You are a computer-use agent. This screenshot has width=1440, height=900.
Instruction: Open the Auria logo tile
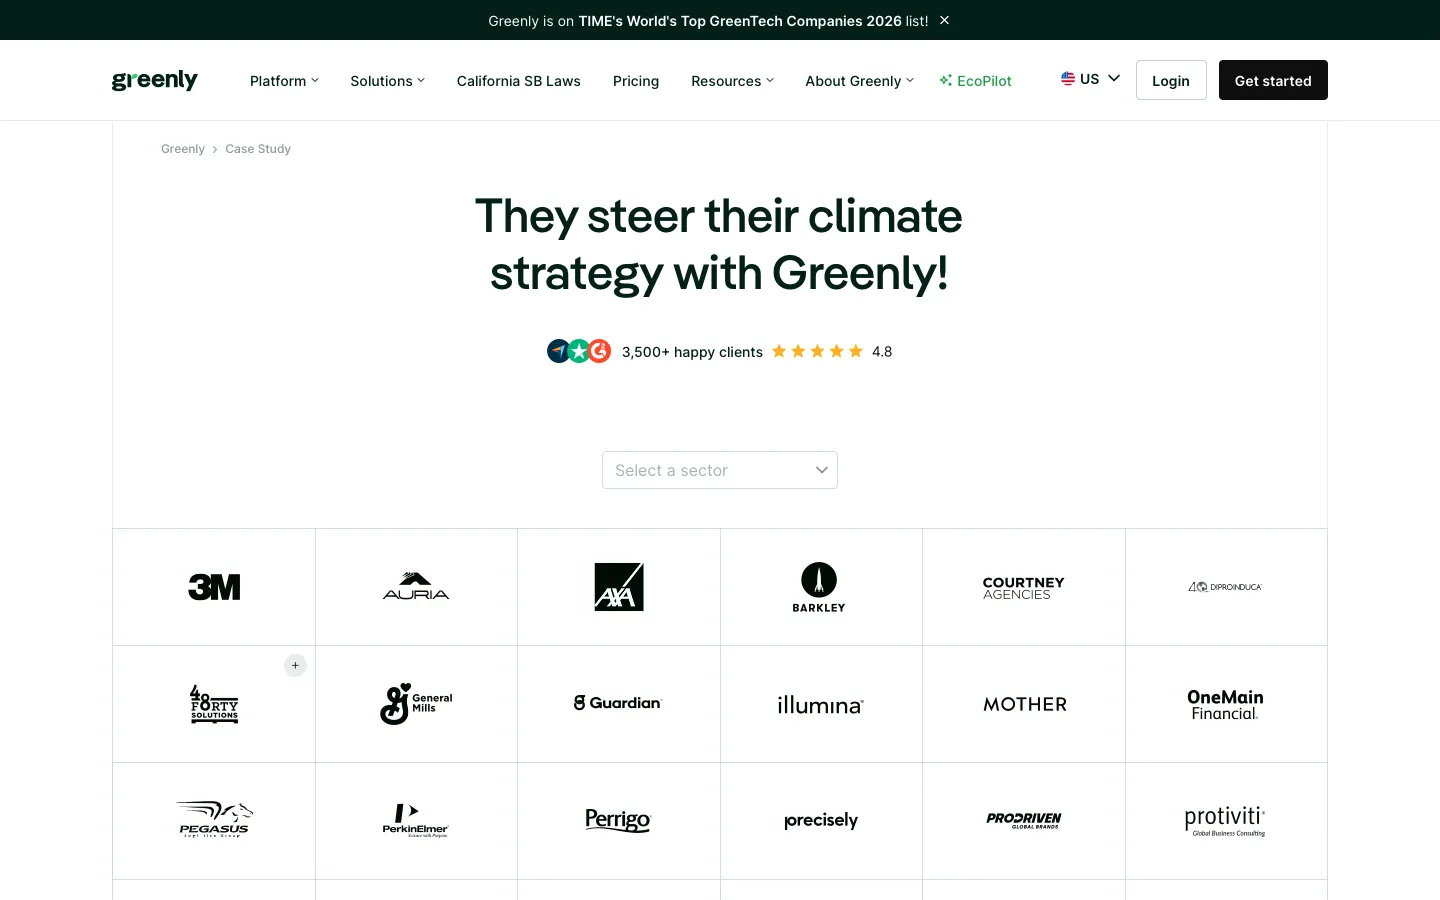click(416, 587)
